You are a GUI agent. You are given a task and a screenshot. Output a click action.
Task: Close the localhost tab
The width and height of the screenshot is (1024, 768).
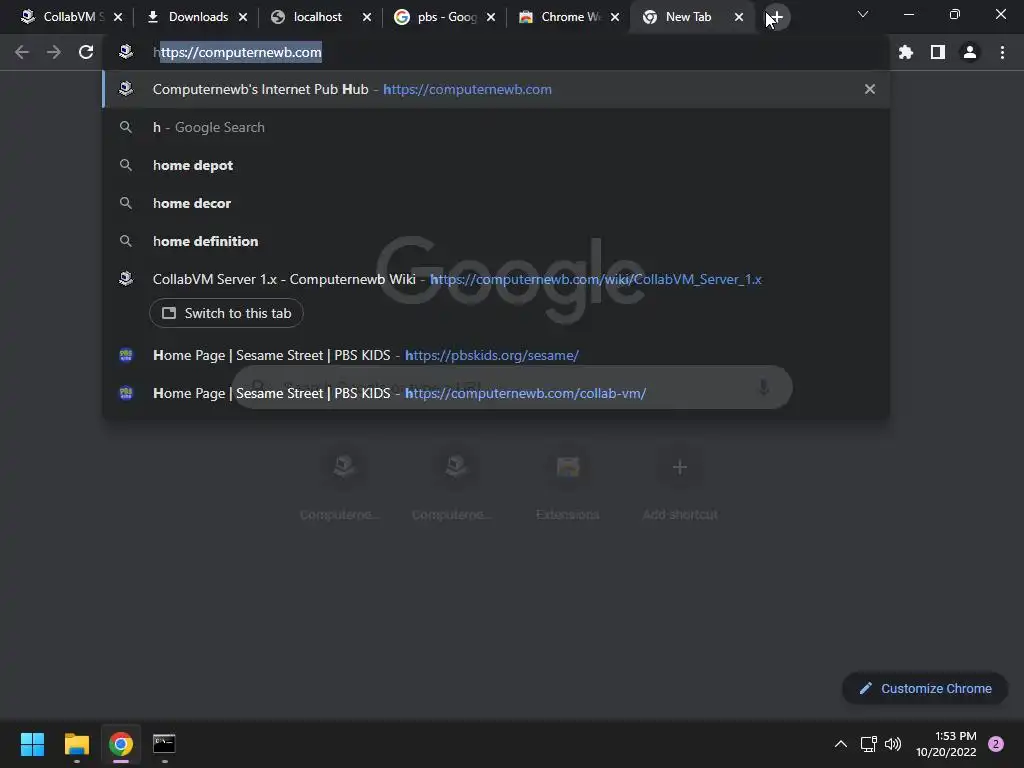coord(367,17)
